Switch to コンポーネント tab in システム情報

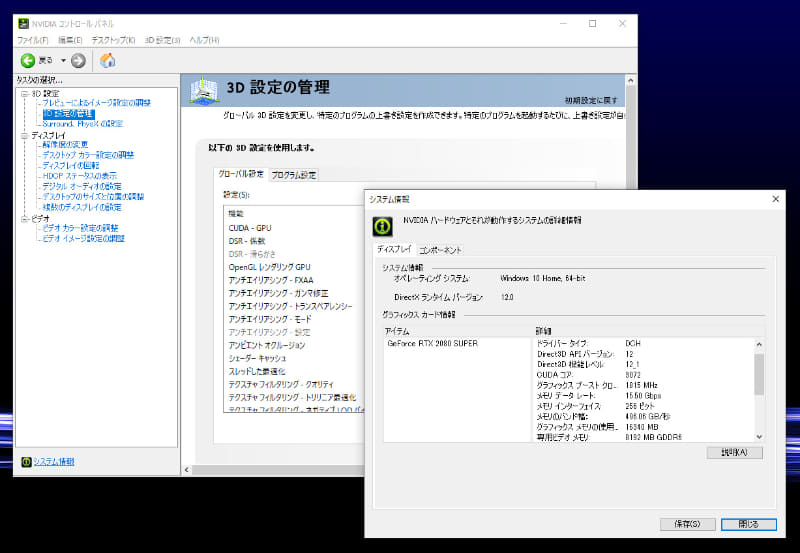(x=440, y=250)
